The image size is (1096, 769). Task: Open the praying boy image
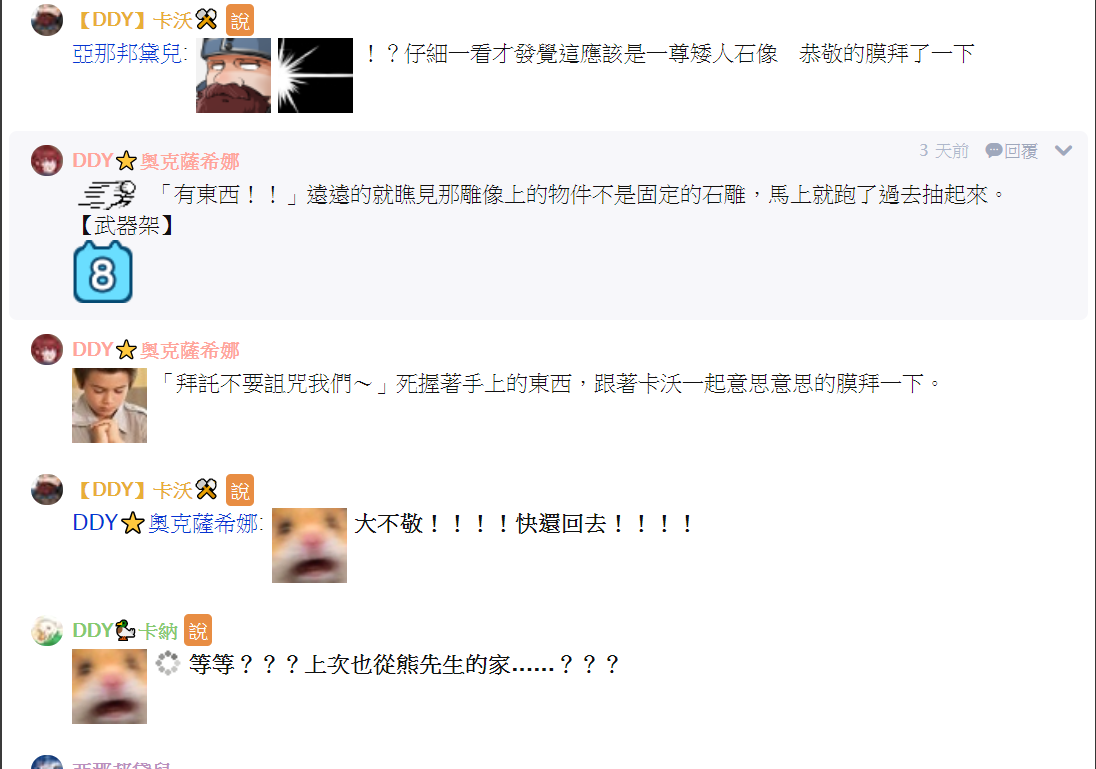point(110,405)
